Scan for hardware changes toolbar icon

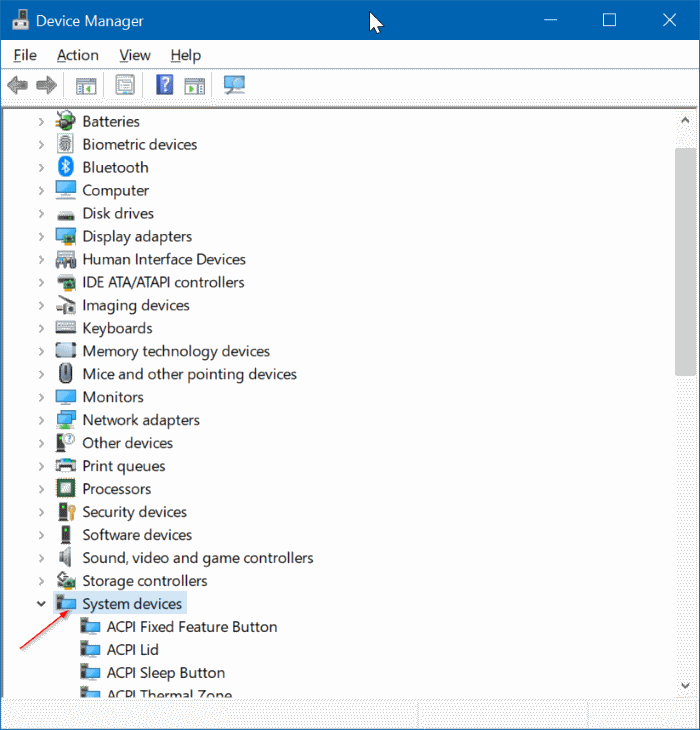pos(234,85)
